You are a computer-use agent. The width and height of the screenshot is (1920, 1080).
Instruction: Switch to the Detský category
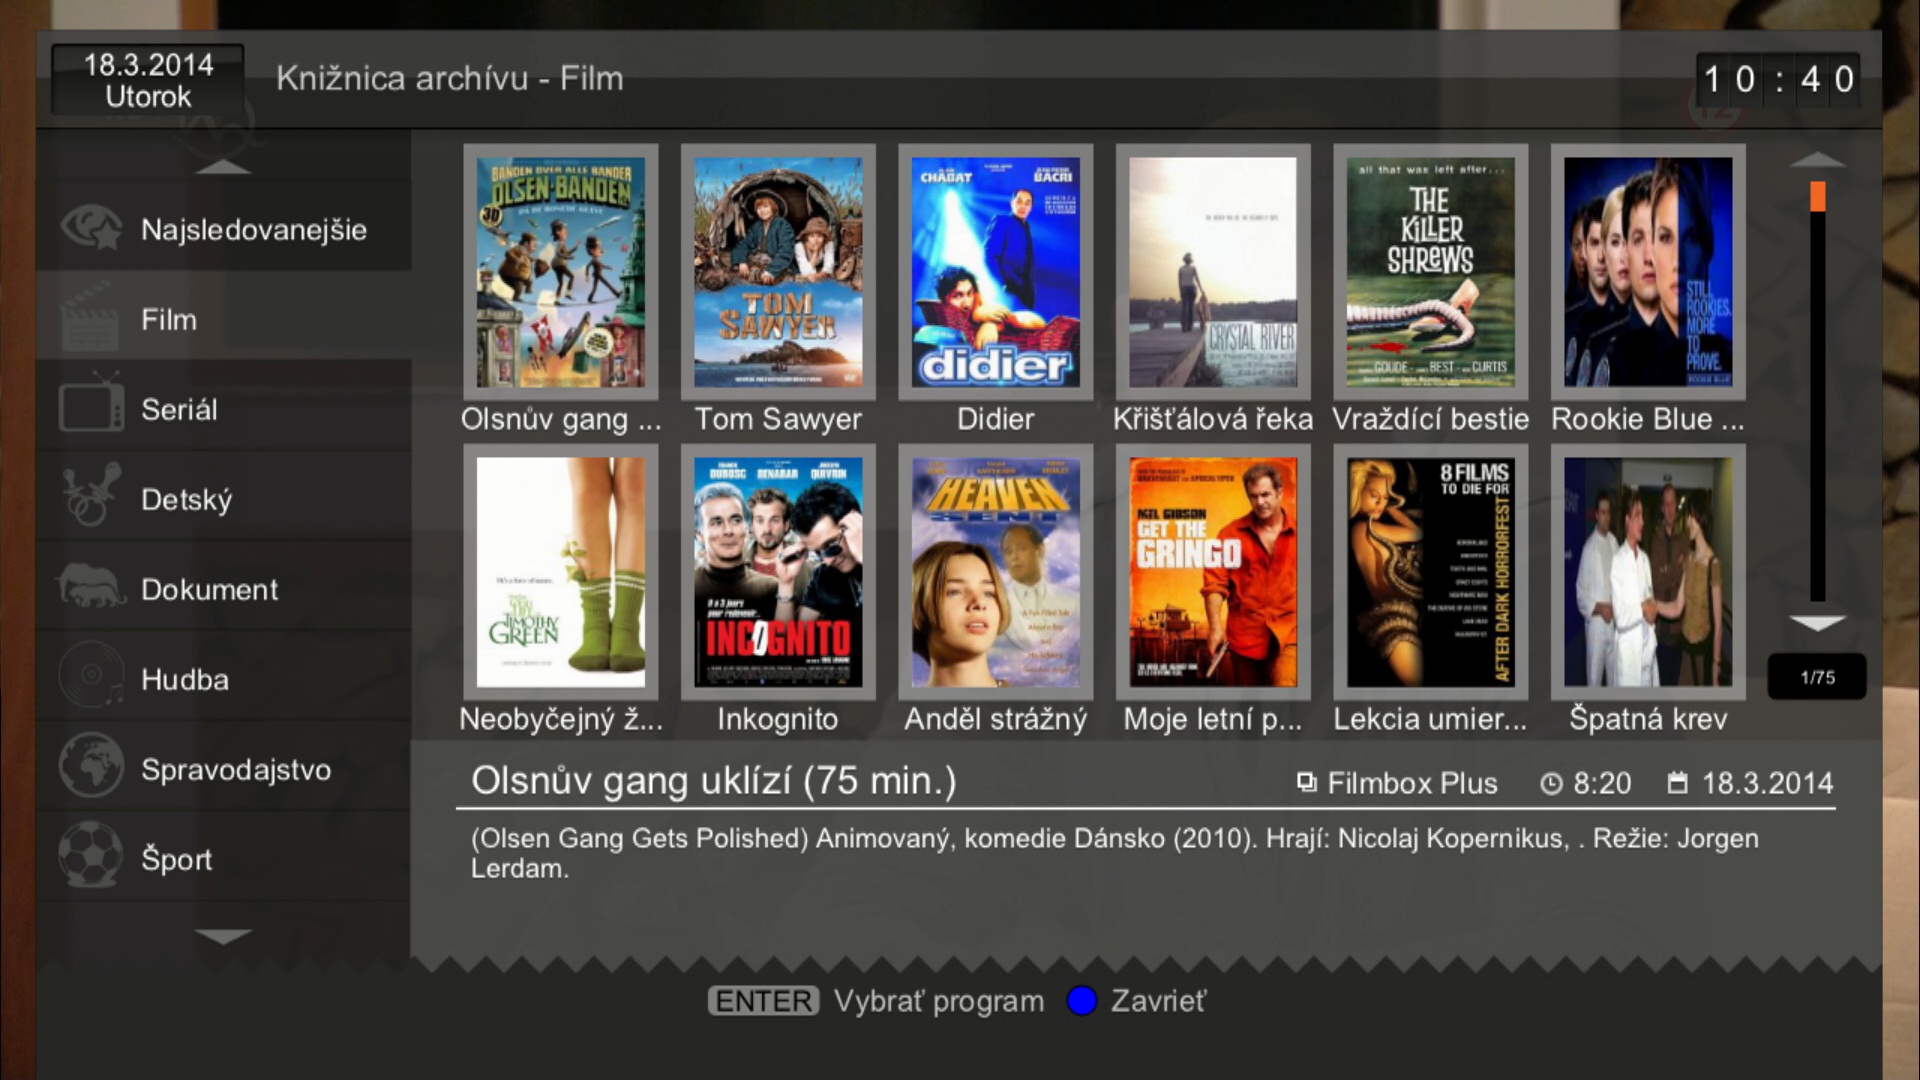(x=224, y=499)
